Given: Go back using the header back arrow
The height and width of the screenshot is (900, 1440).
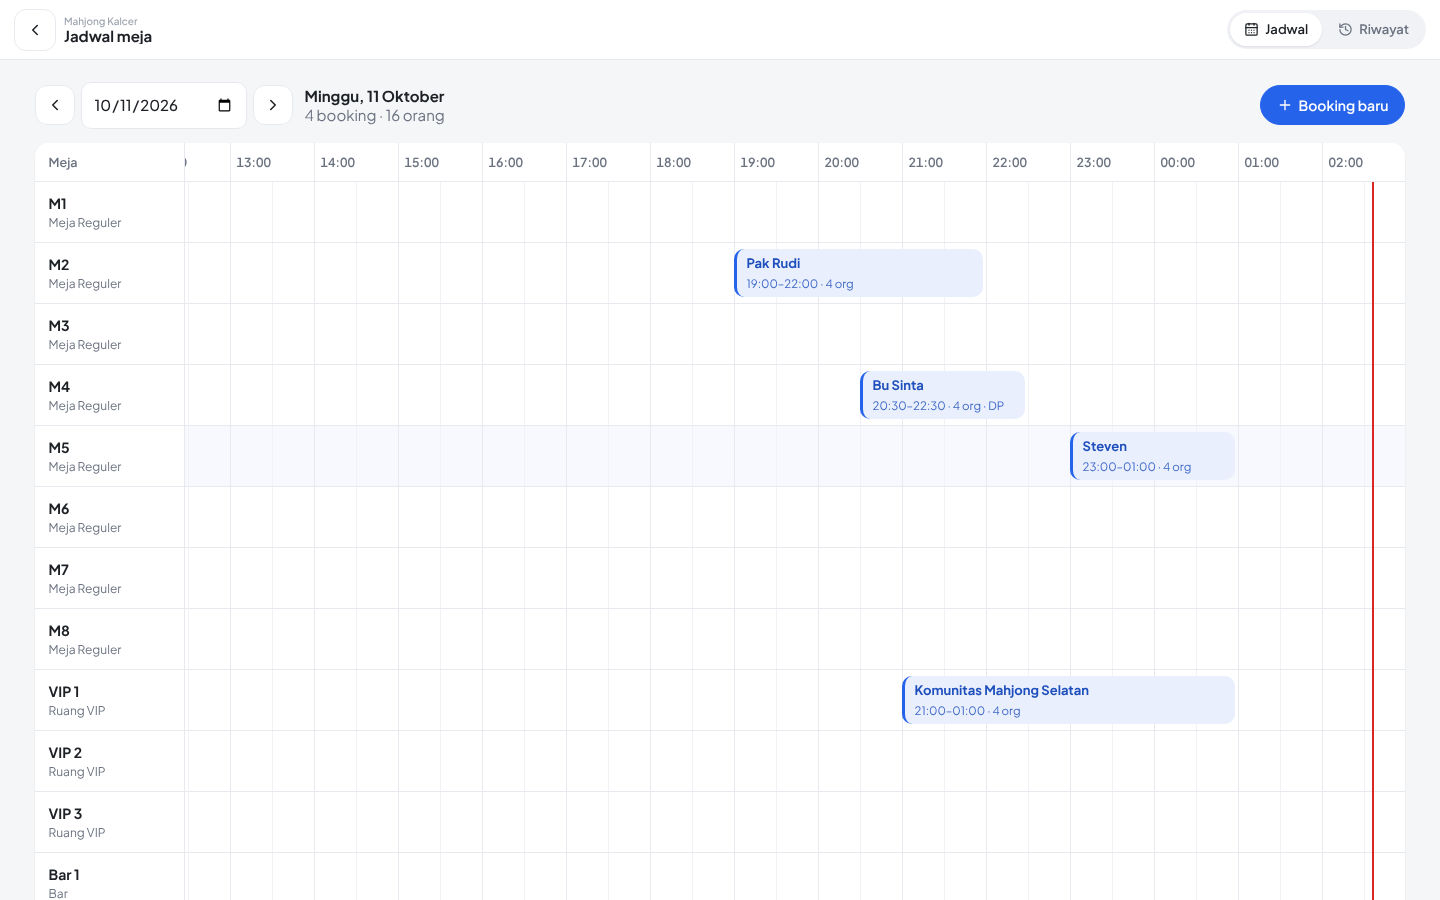Looking at the screenshot, I should pyautogui.click(x=35, y=30).
